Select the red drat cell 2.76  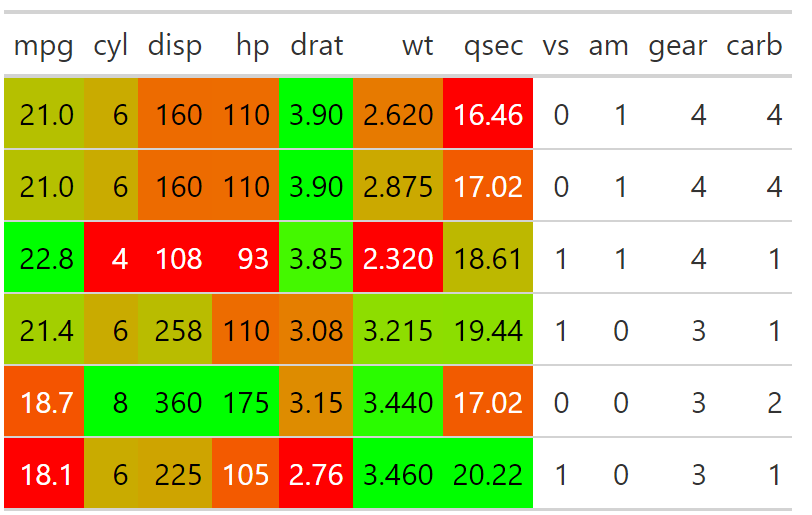316,474
